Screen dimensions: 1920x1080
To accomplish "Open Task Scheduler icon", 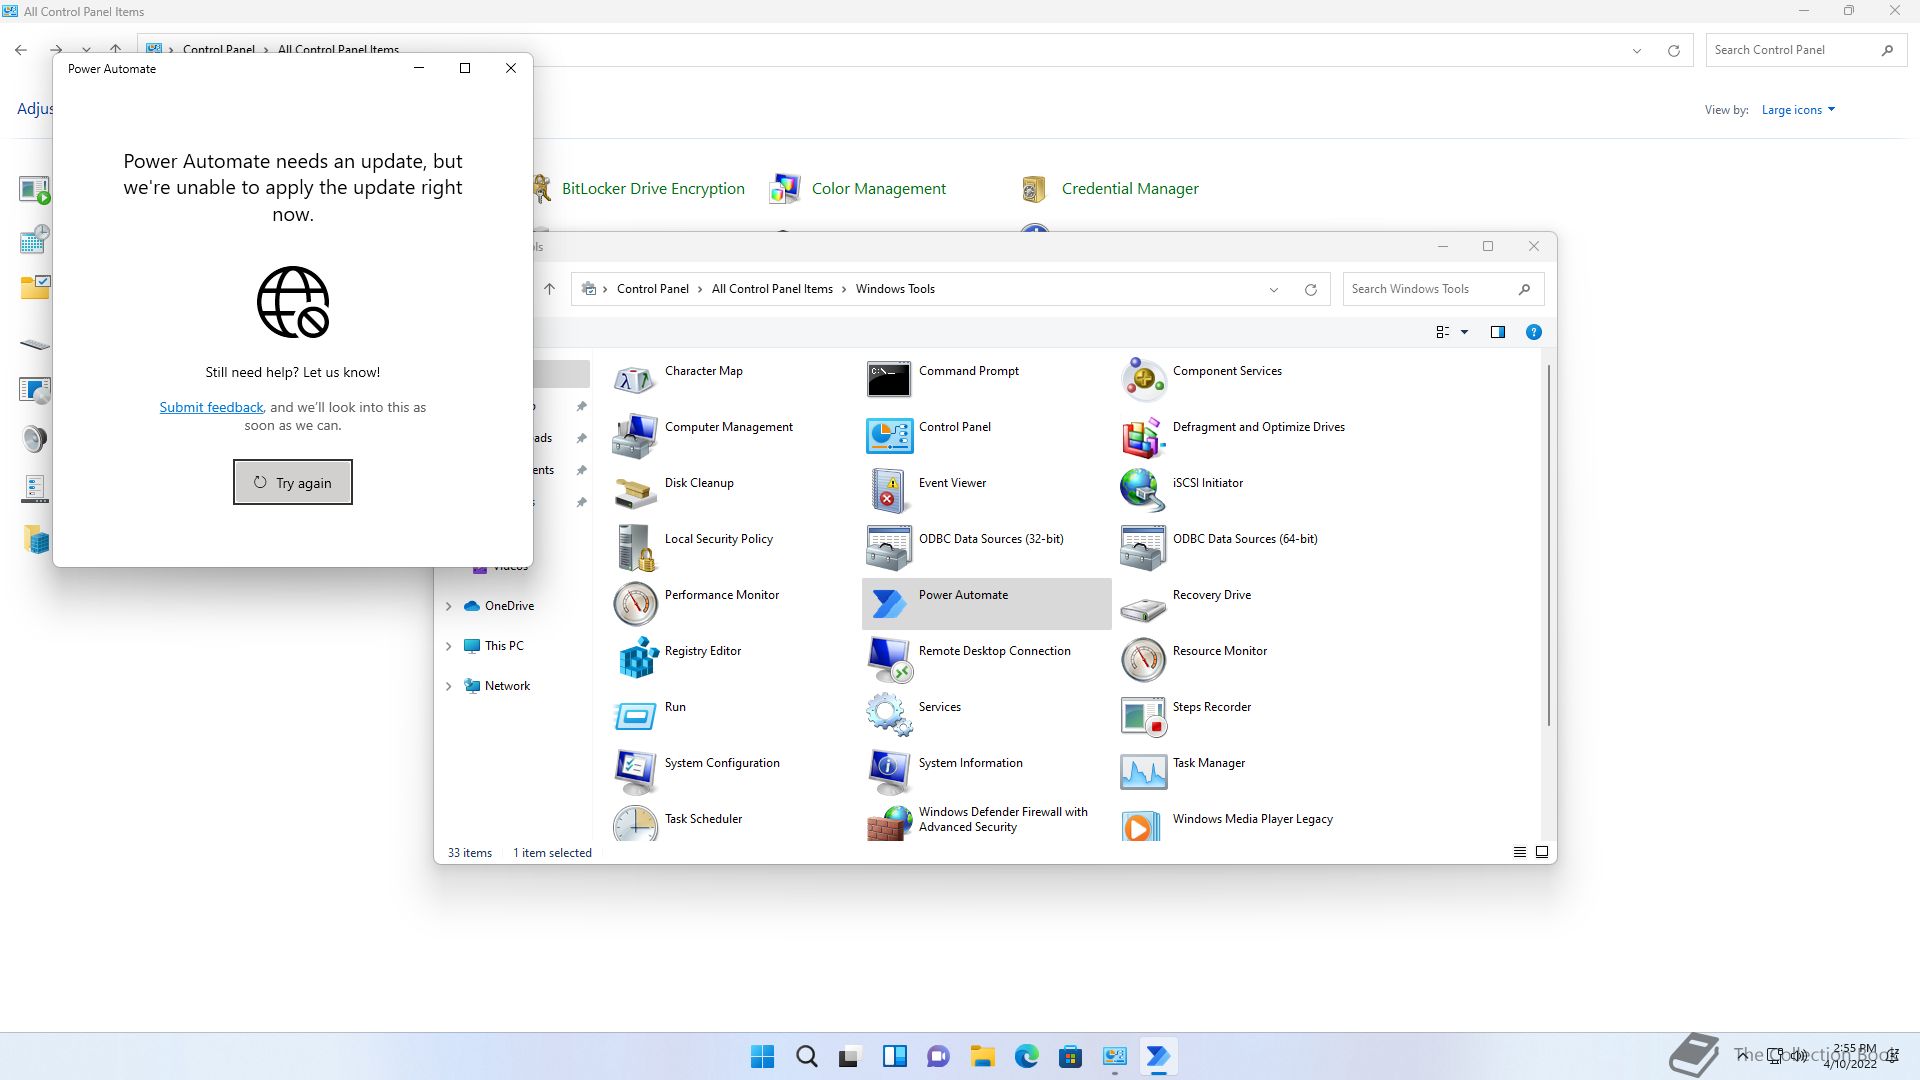I will [635, 823].
